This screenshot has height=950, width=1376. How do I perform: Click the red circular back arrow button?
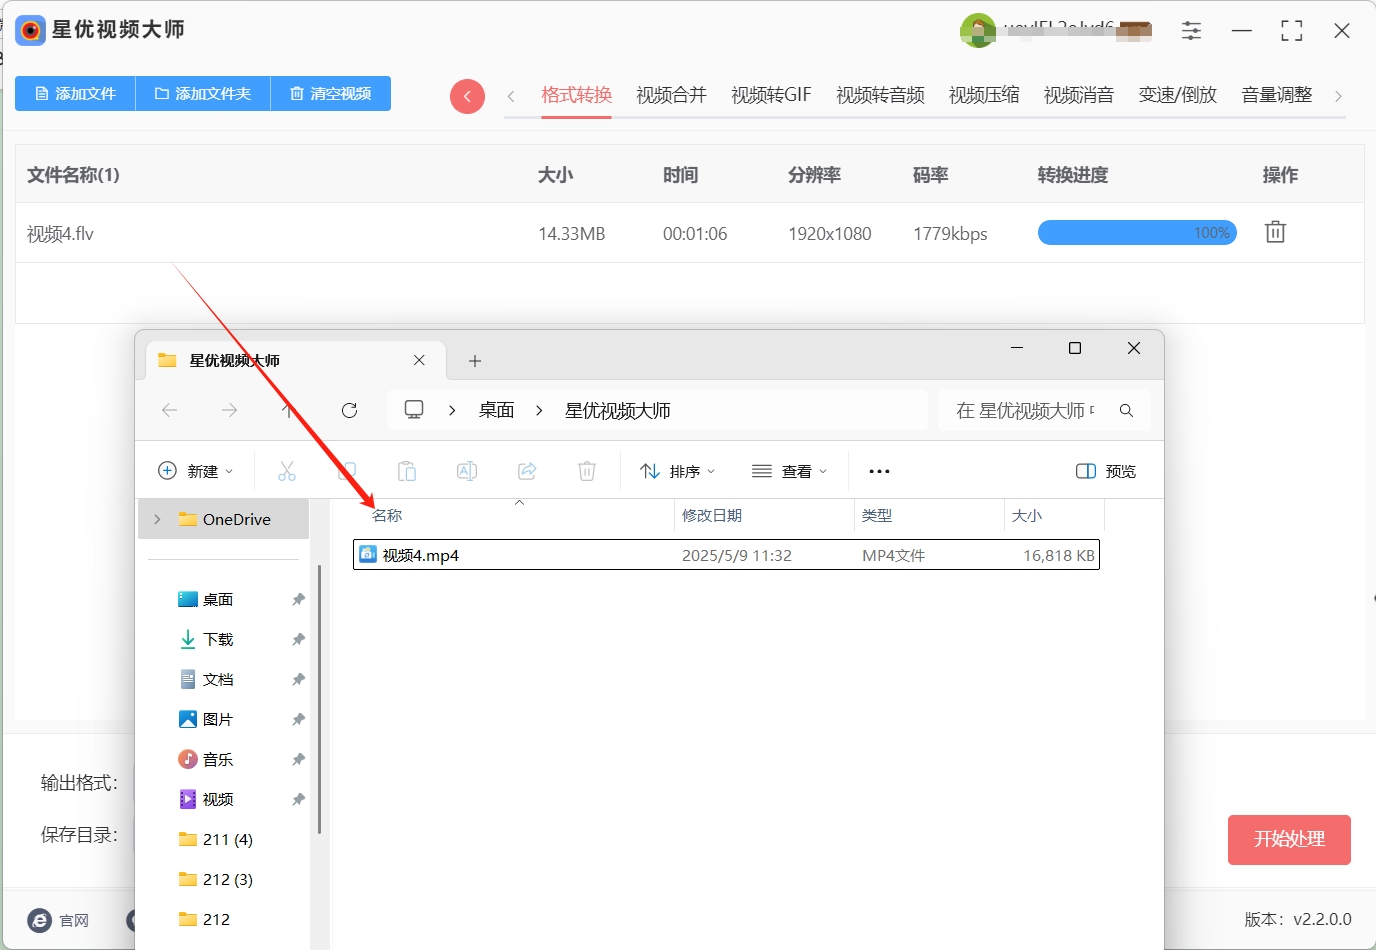click(x=467, y=96)
